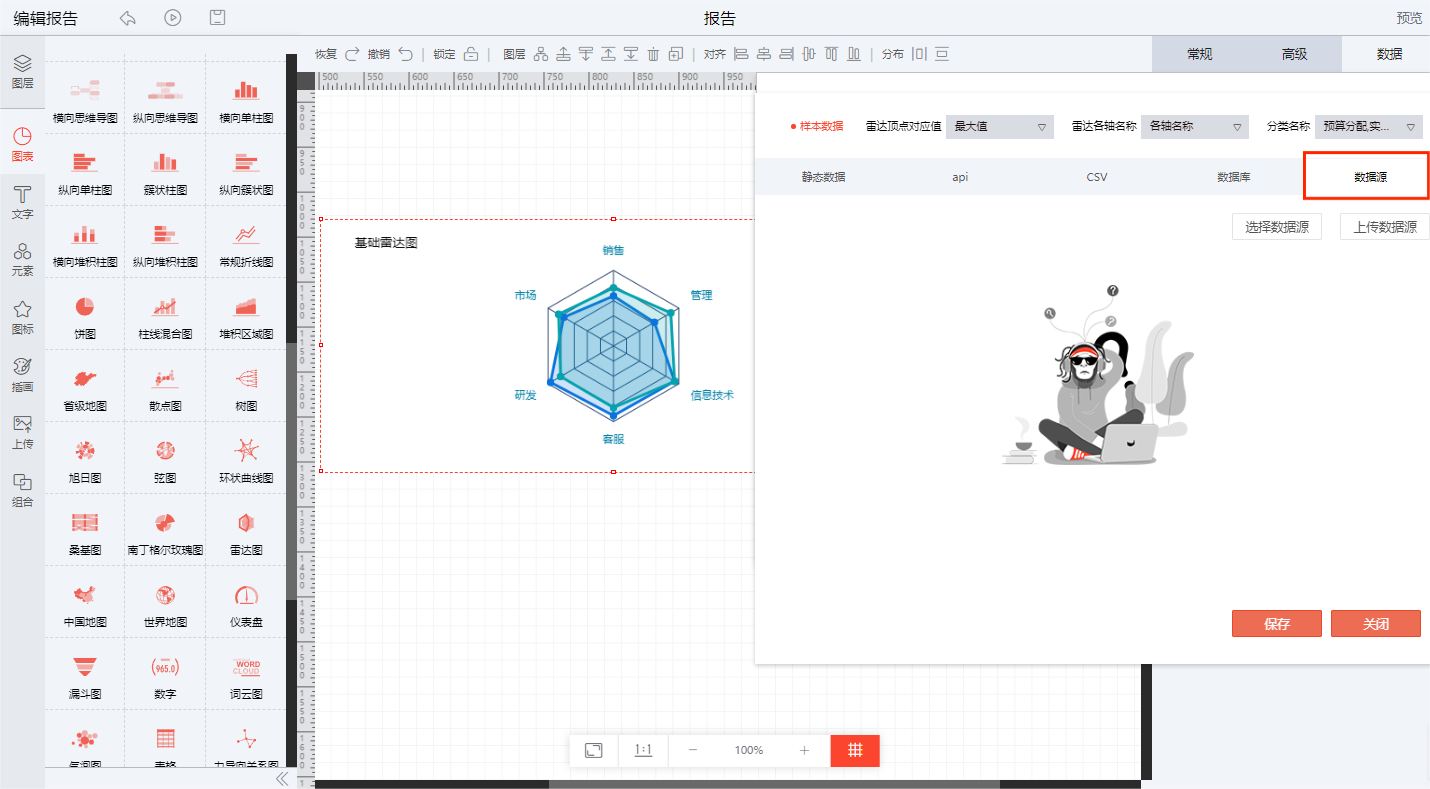Screen dimensions: 1430x789
Task: Switch to the 数据库 tab
Action: coord(1233,177)
